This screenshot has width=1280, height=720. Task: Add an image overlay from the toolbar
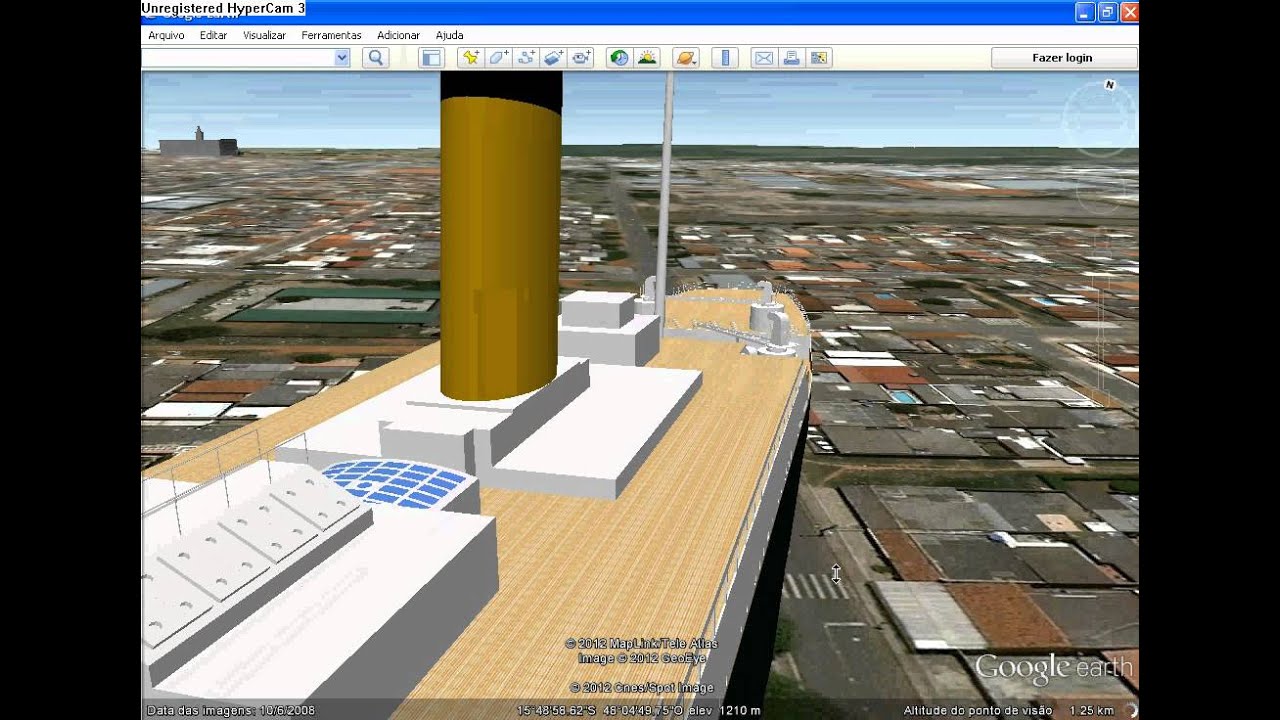coord(554,58)
